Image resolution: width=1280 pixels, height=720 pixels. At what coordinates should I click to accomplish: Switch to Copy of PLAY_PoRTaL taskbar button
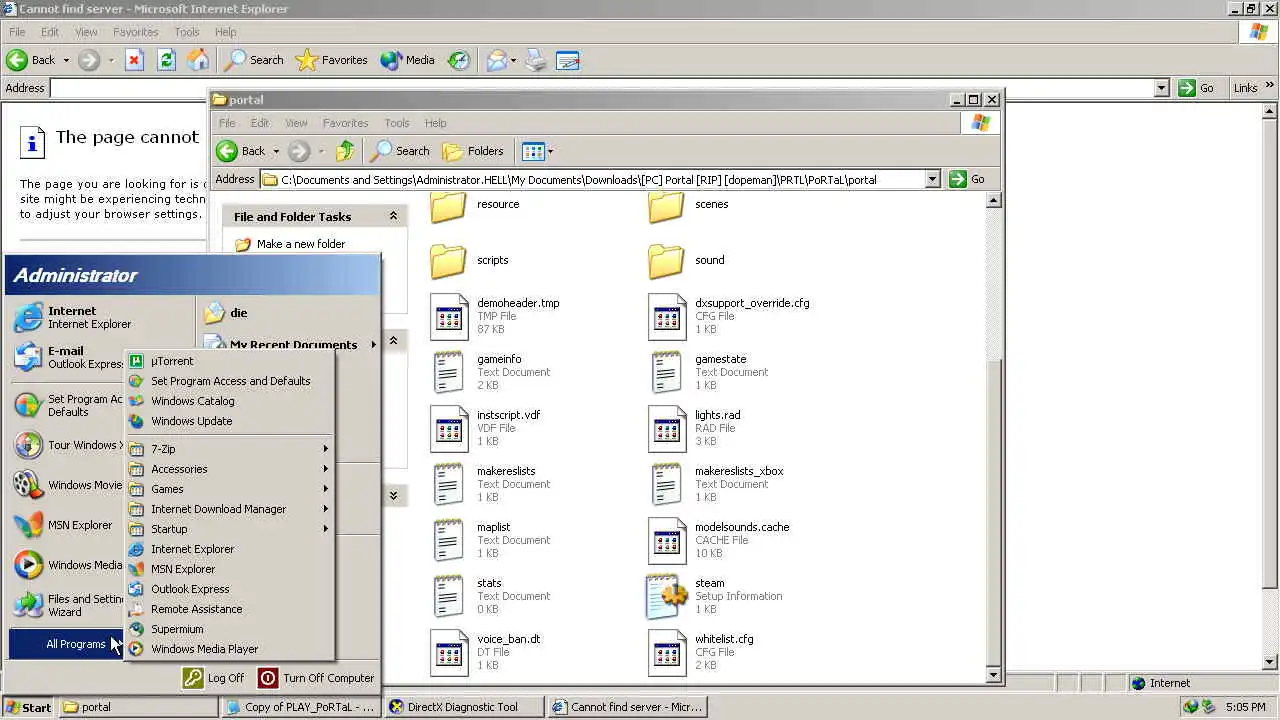click(300, 707)
